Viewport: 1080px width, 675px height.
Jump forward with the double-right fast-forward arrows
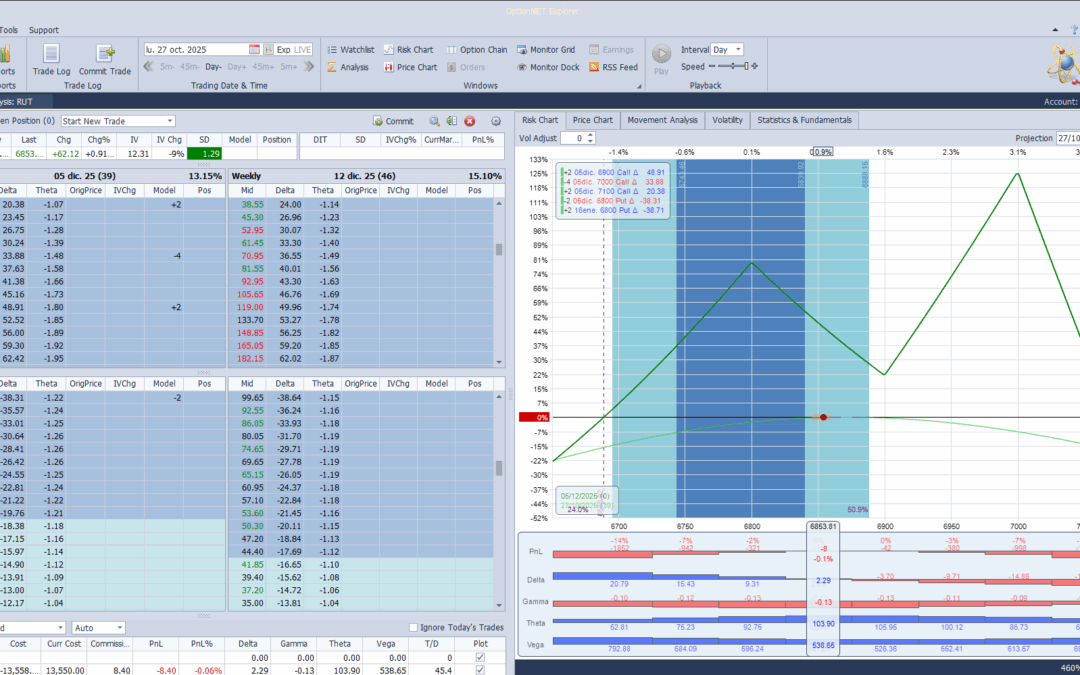pos(309,67)
